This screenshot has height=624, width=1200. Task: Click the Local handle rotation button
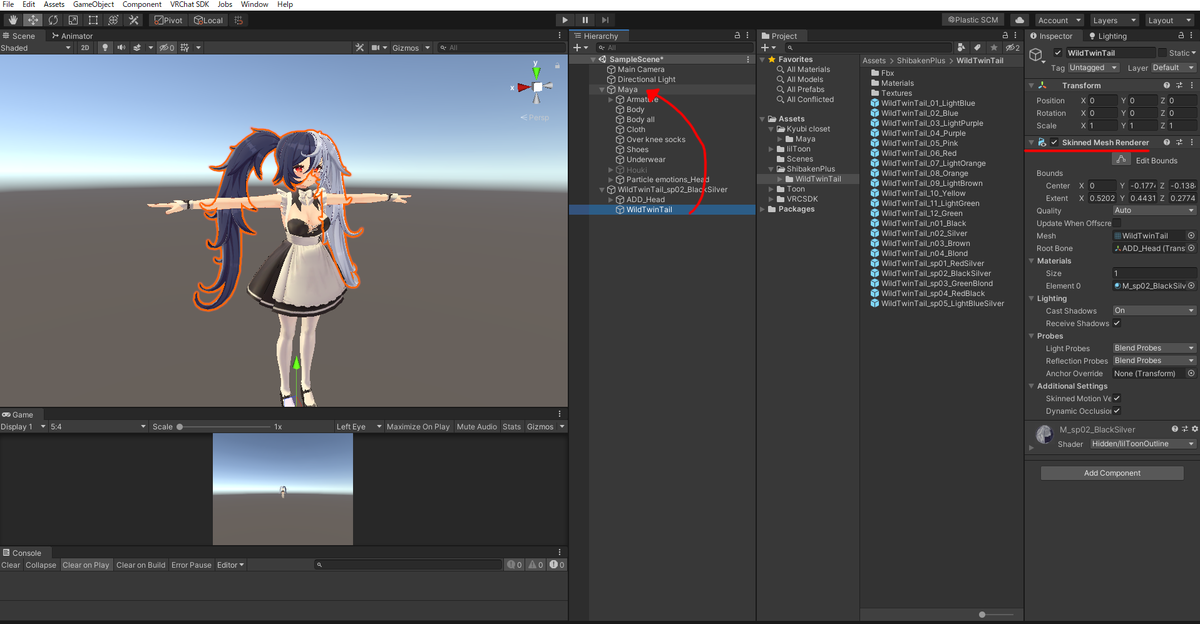(209, 20)
